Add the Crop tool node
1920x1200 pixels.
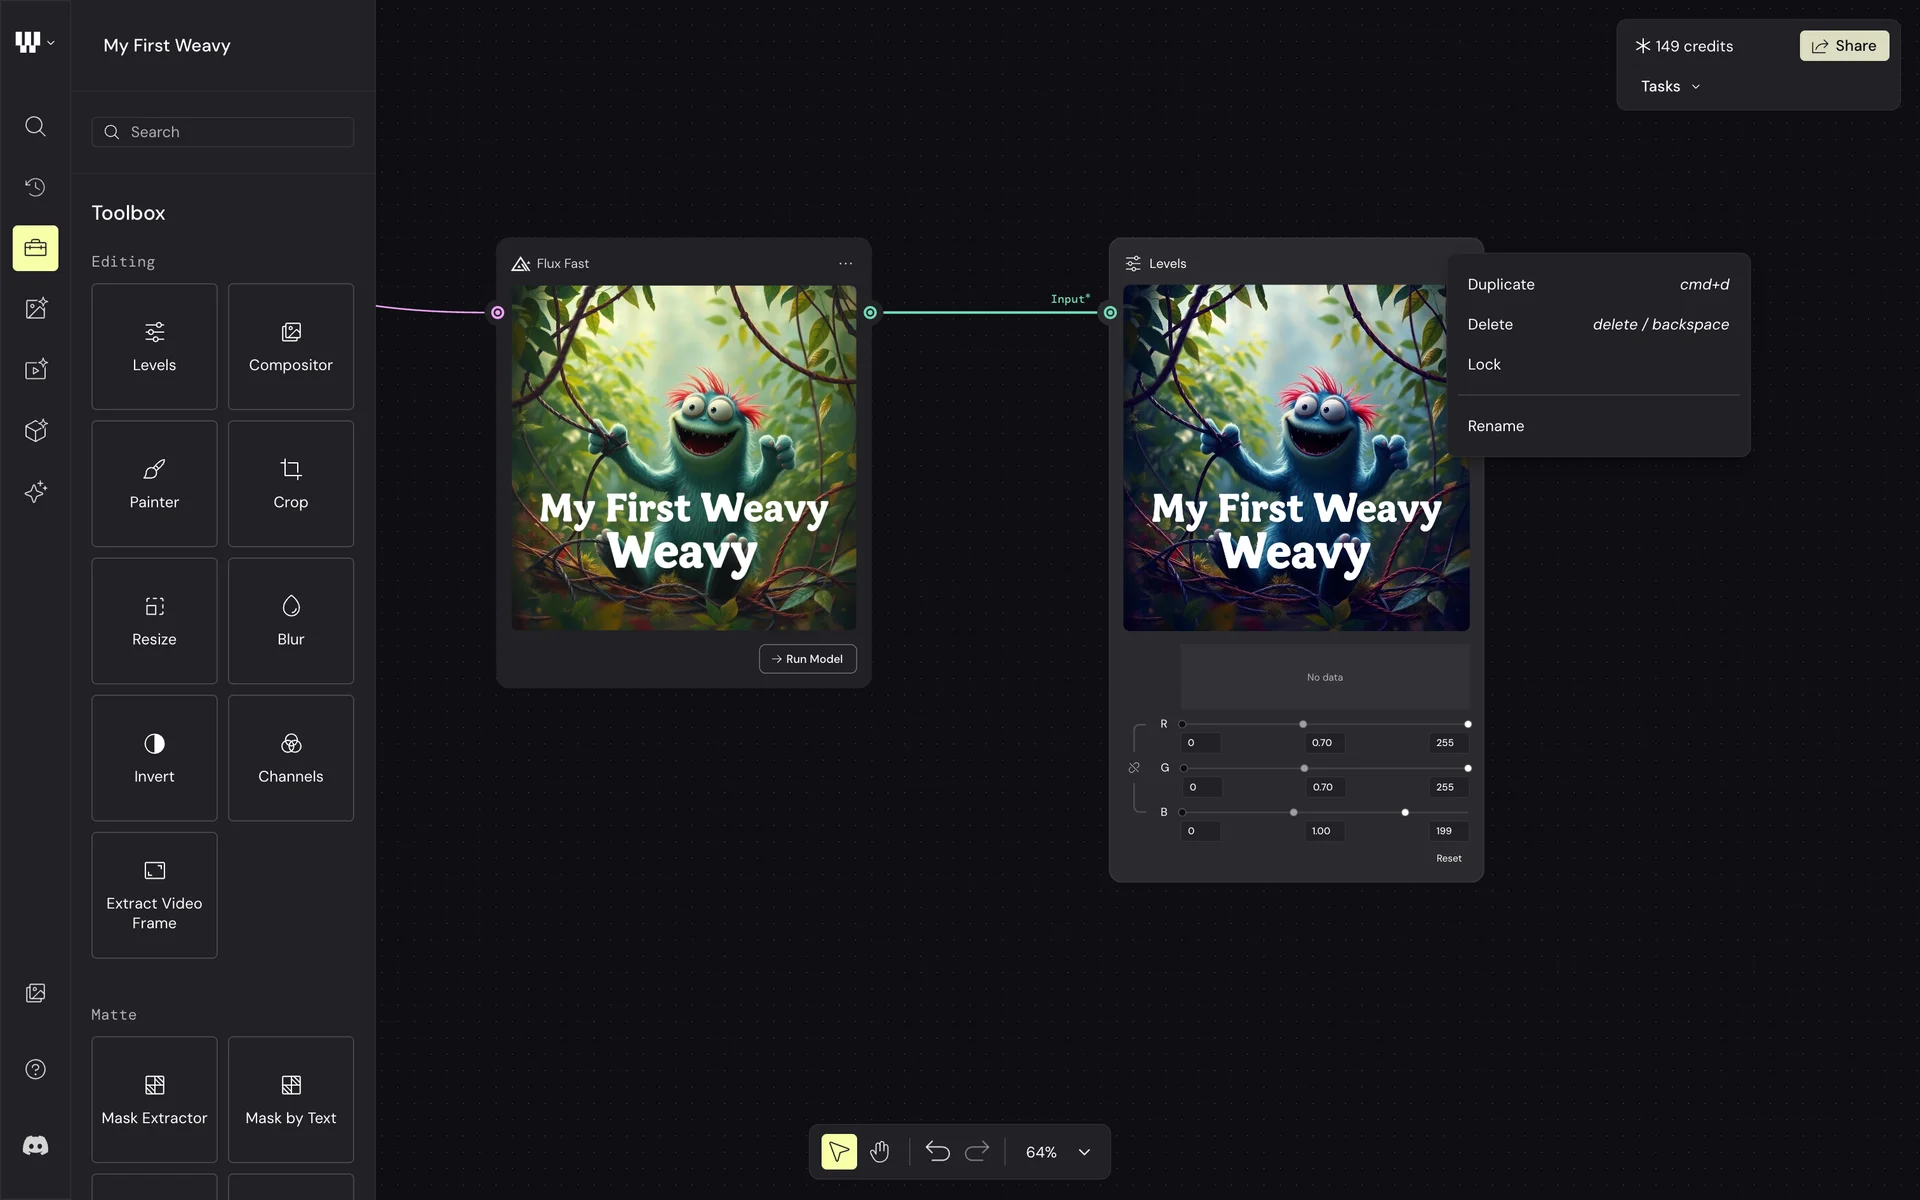click(290, 484)
